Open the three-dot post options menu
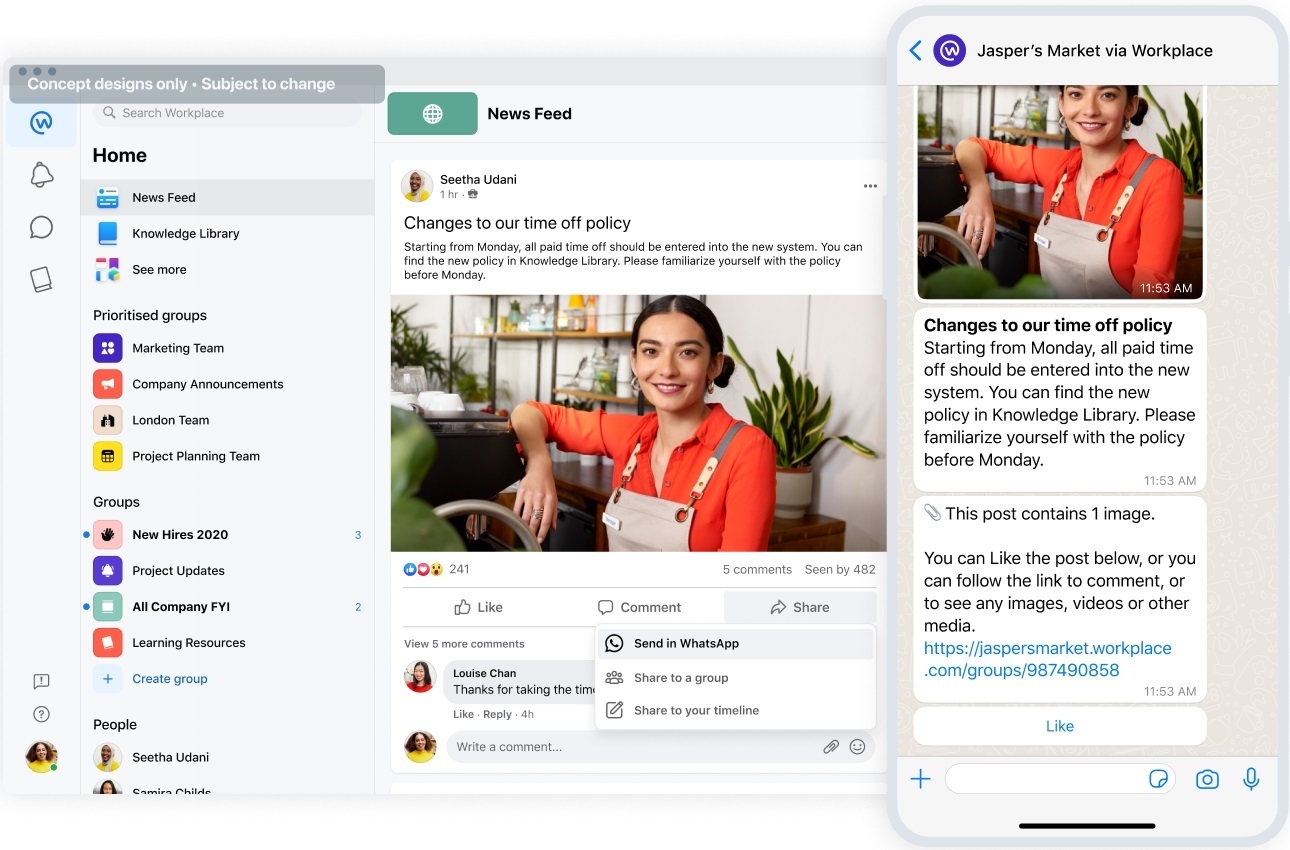The image size is (1290, 850). click(870, 186)
